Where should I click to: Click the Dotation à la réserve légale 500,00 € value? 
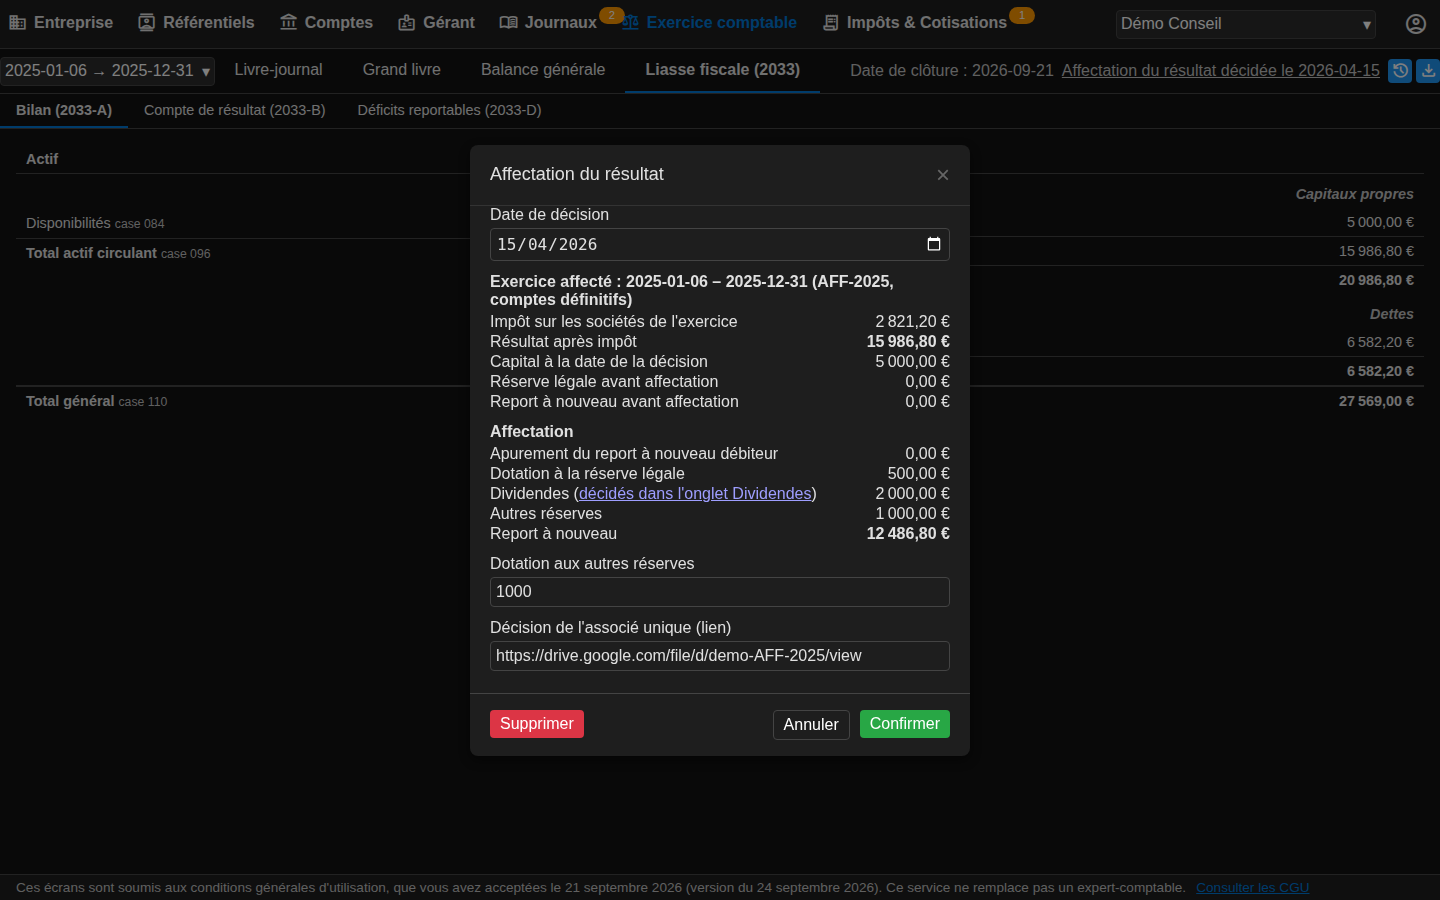[919, 473]
